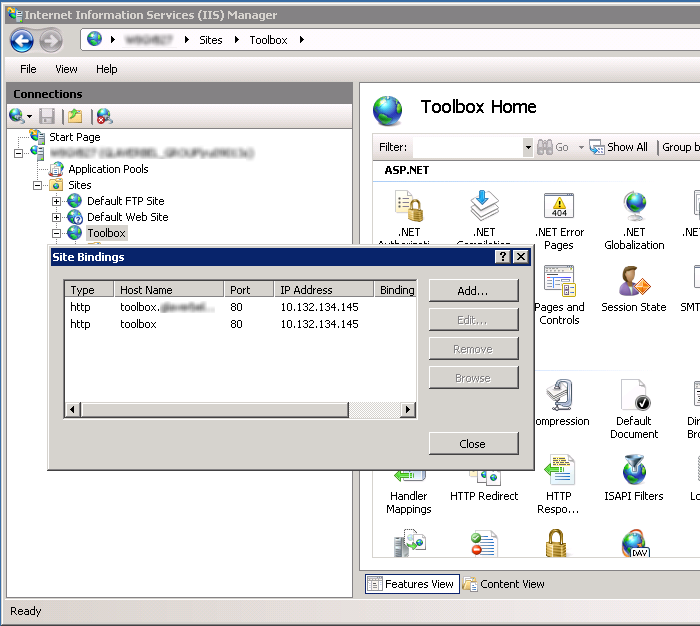Close the Site Bindings dialog with Close button
Image resolution: width=700 pixels, height=626 pixels.
point(473,444)
